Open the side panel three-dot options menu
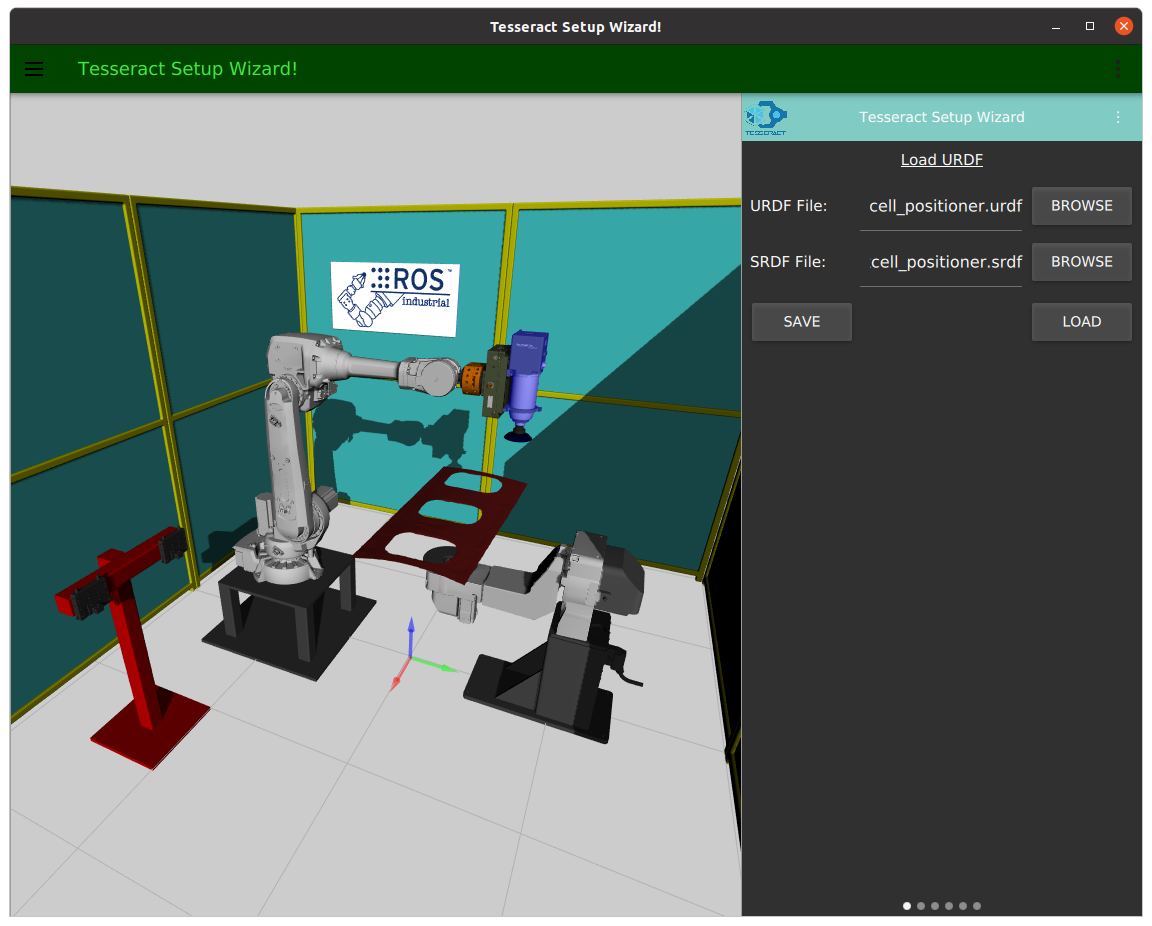 click(x=1118, y=117)
